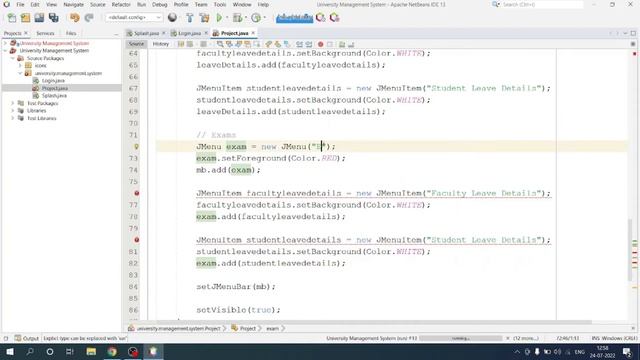Open the Tools menu
Screen dimensions: 640x360
[220, 4]
